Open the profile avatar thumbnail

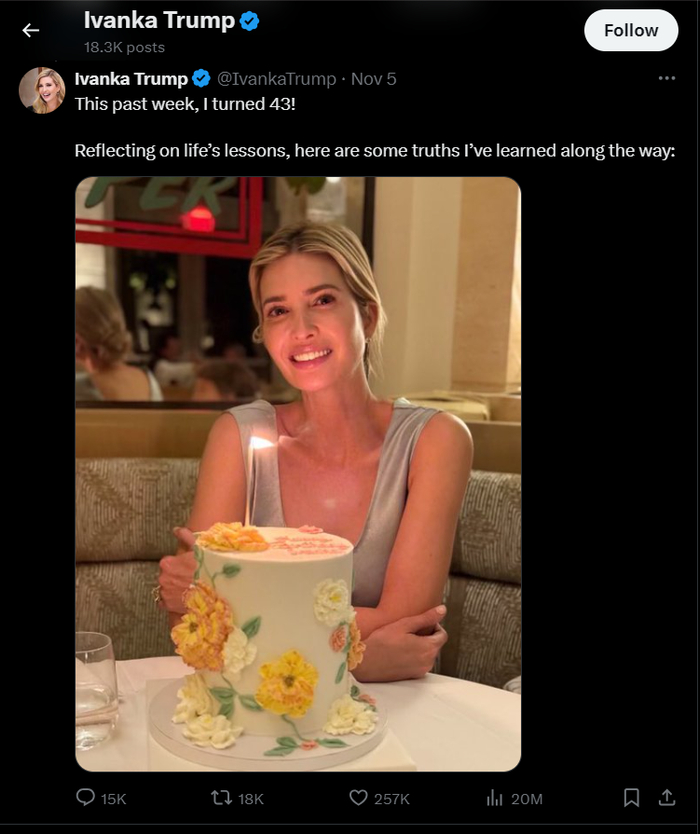(43, 90)
